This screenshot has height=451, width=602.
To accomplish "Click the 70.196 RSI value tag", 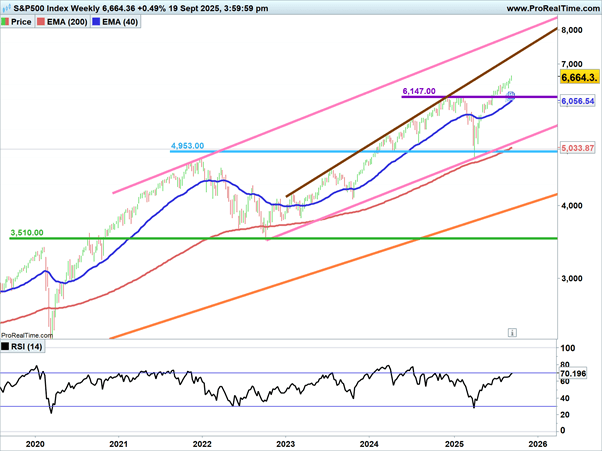I will pos(573,373).
